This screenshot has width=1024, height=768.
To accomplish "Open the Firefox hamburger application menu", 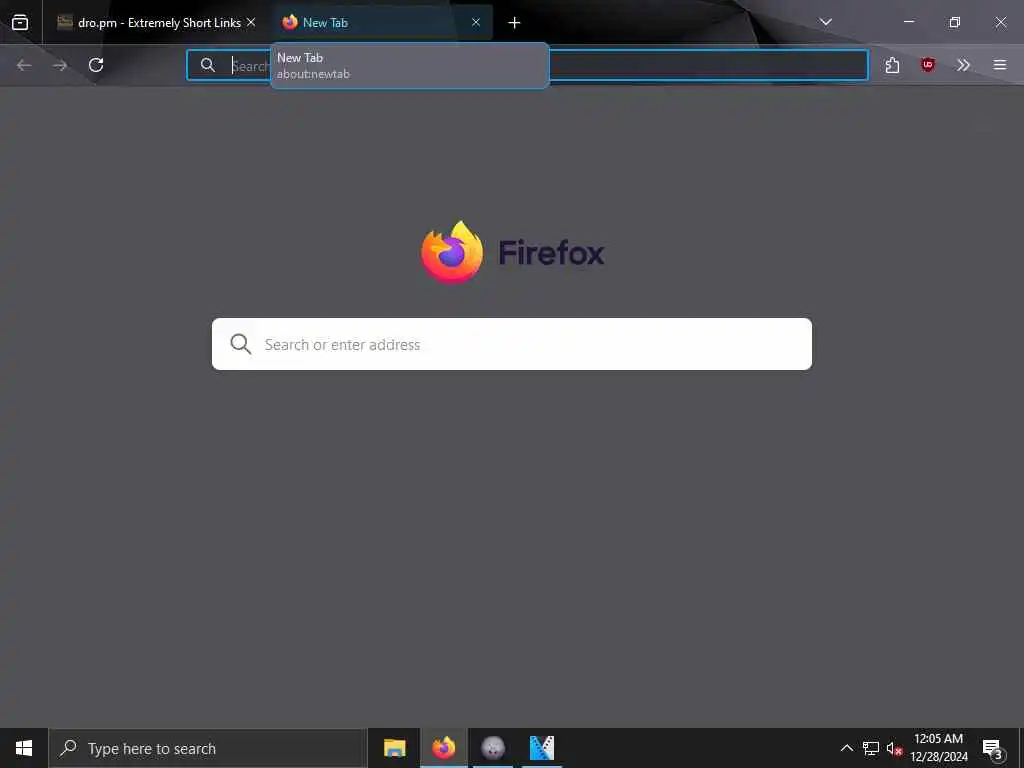I will pyautogui.click(x=1000, y=65).
